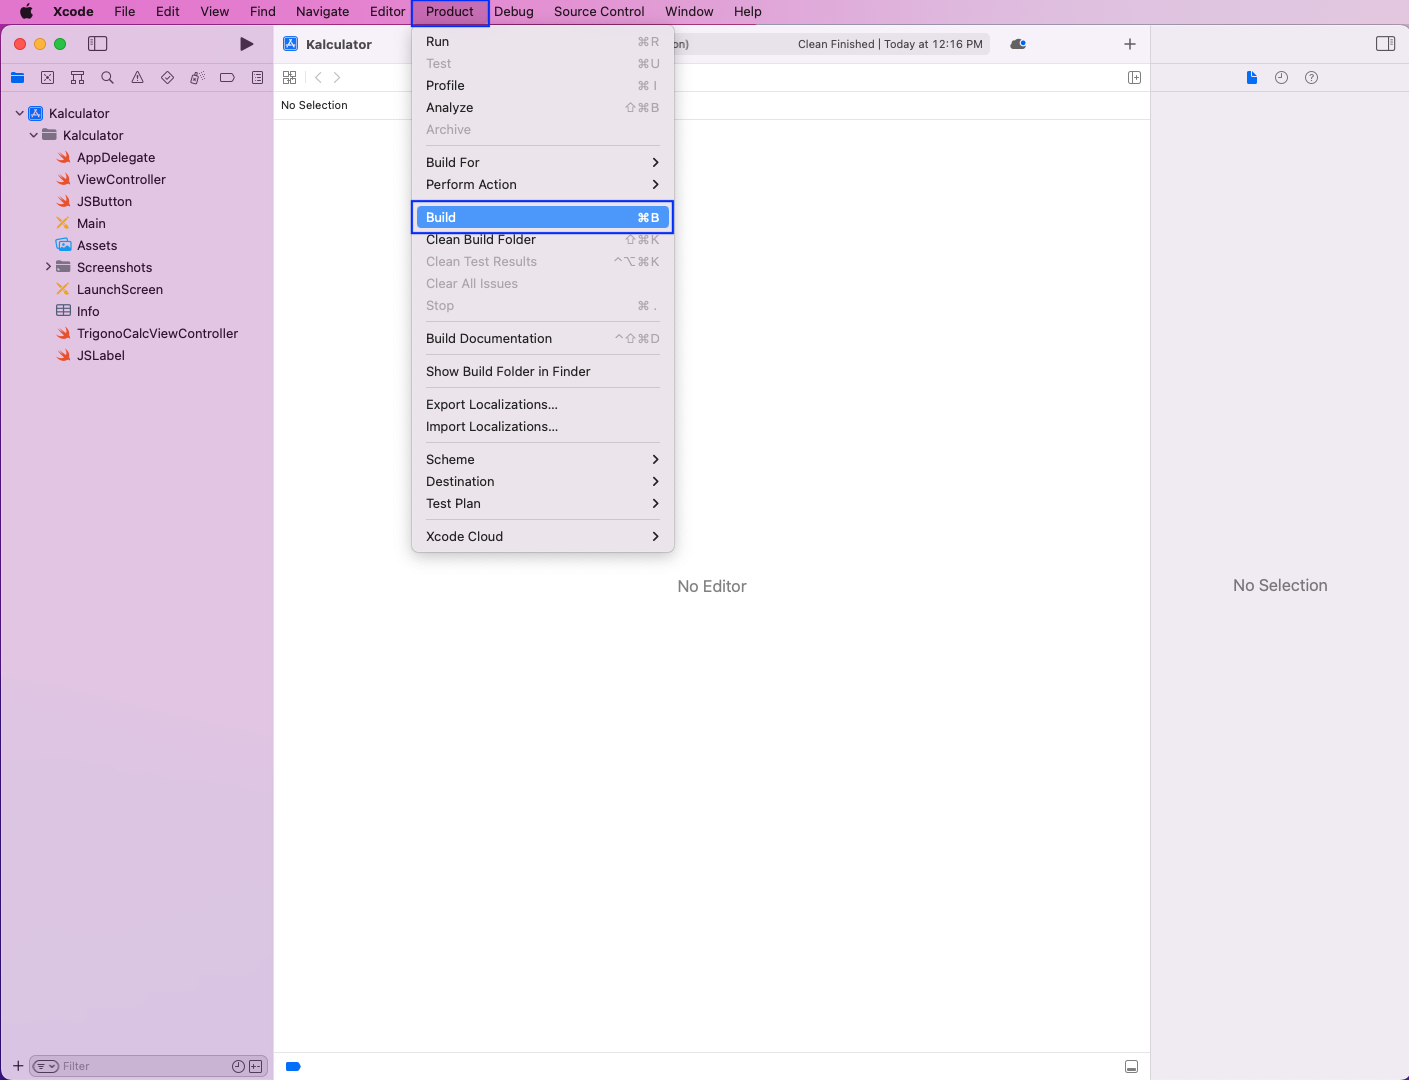The image size is (1409, 1080).
Task: Click the Xcode Cloud status icon
Action: click(x=1018, y=44)
